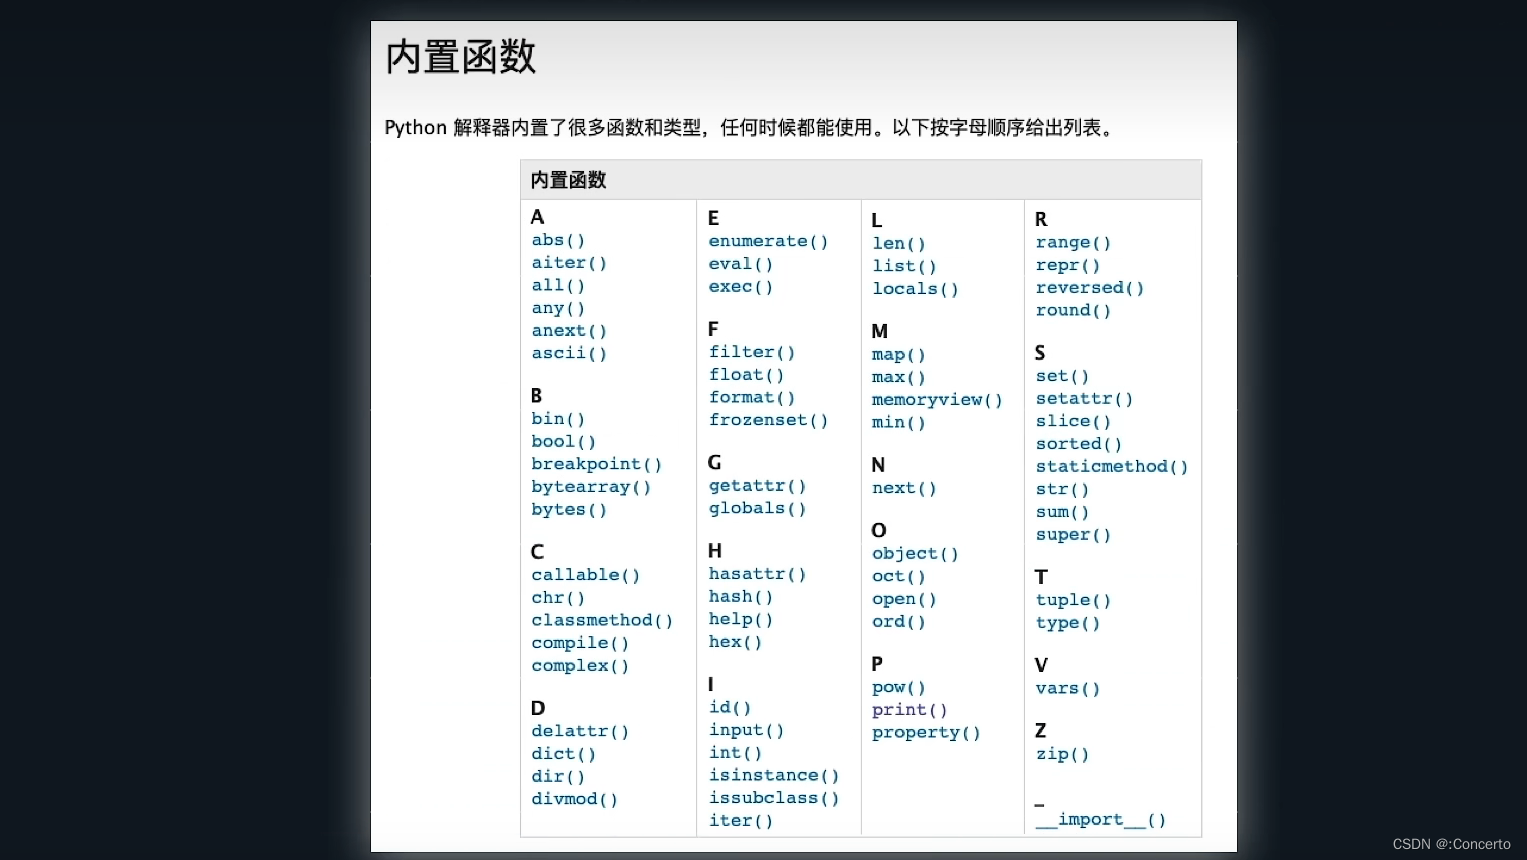Screen dimensions: 1527x860
Task: Open the len() link
Action: pos(899,243)
